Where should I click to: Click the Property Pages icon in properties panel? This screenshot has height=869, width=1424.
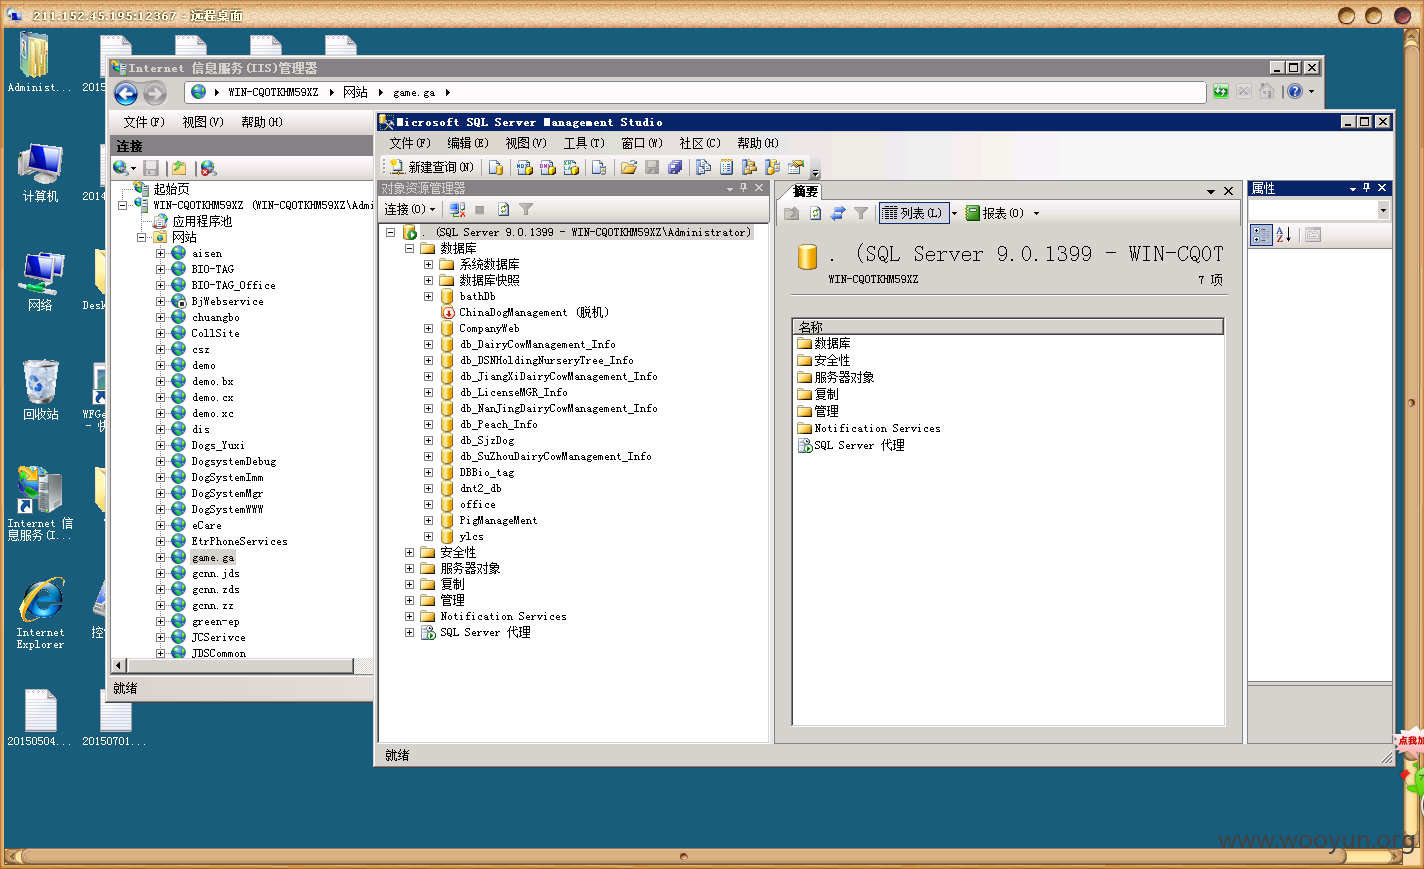[1313, 235]
